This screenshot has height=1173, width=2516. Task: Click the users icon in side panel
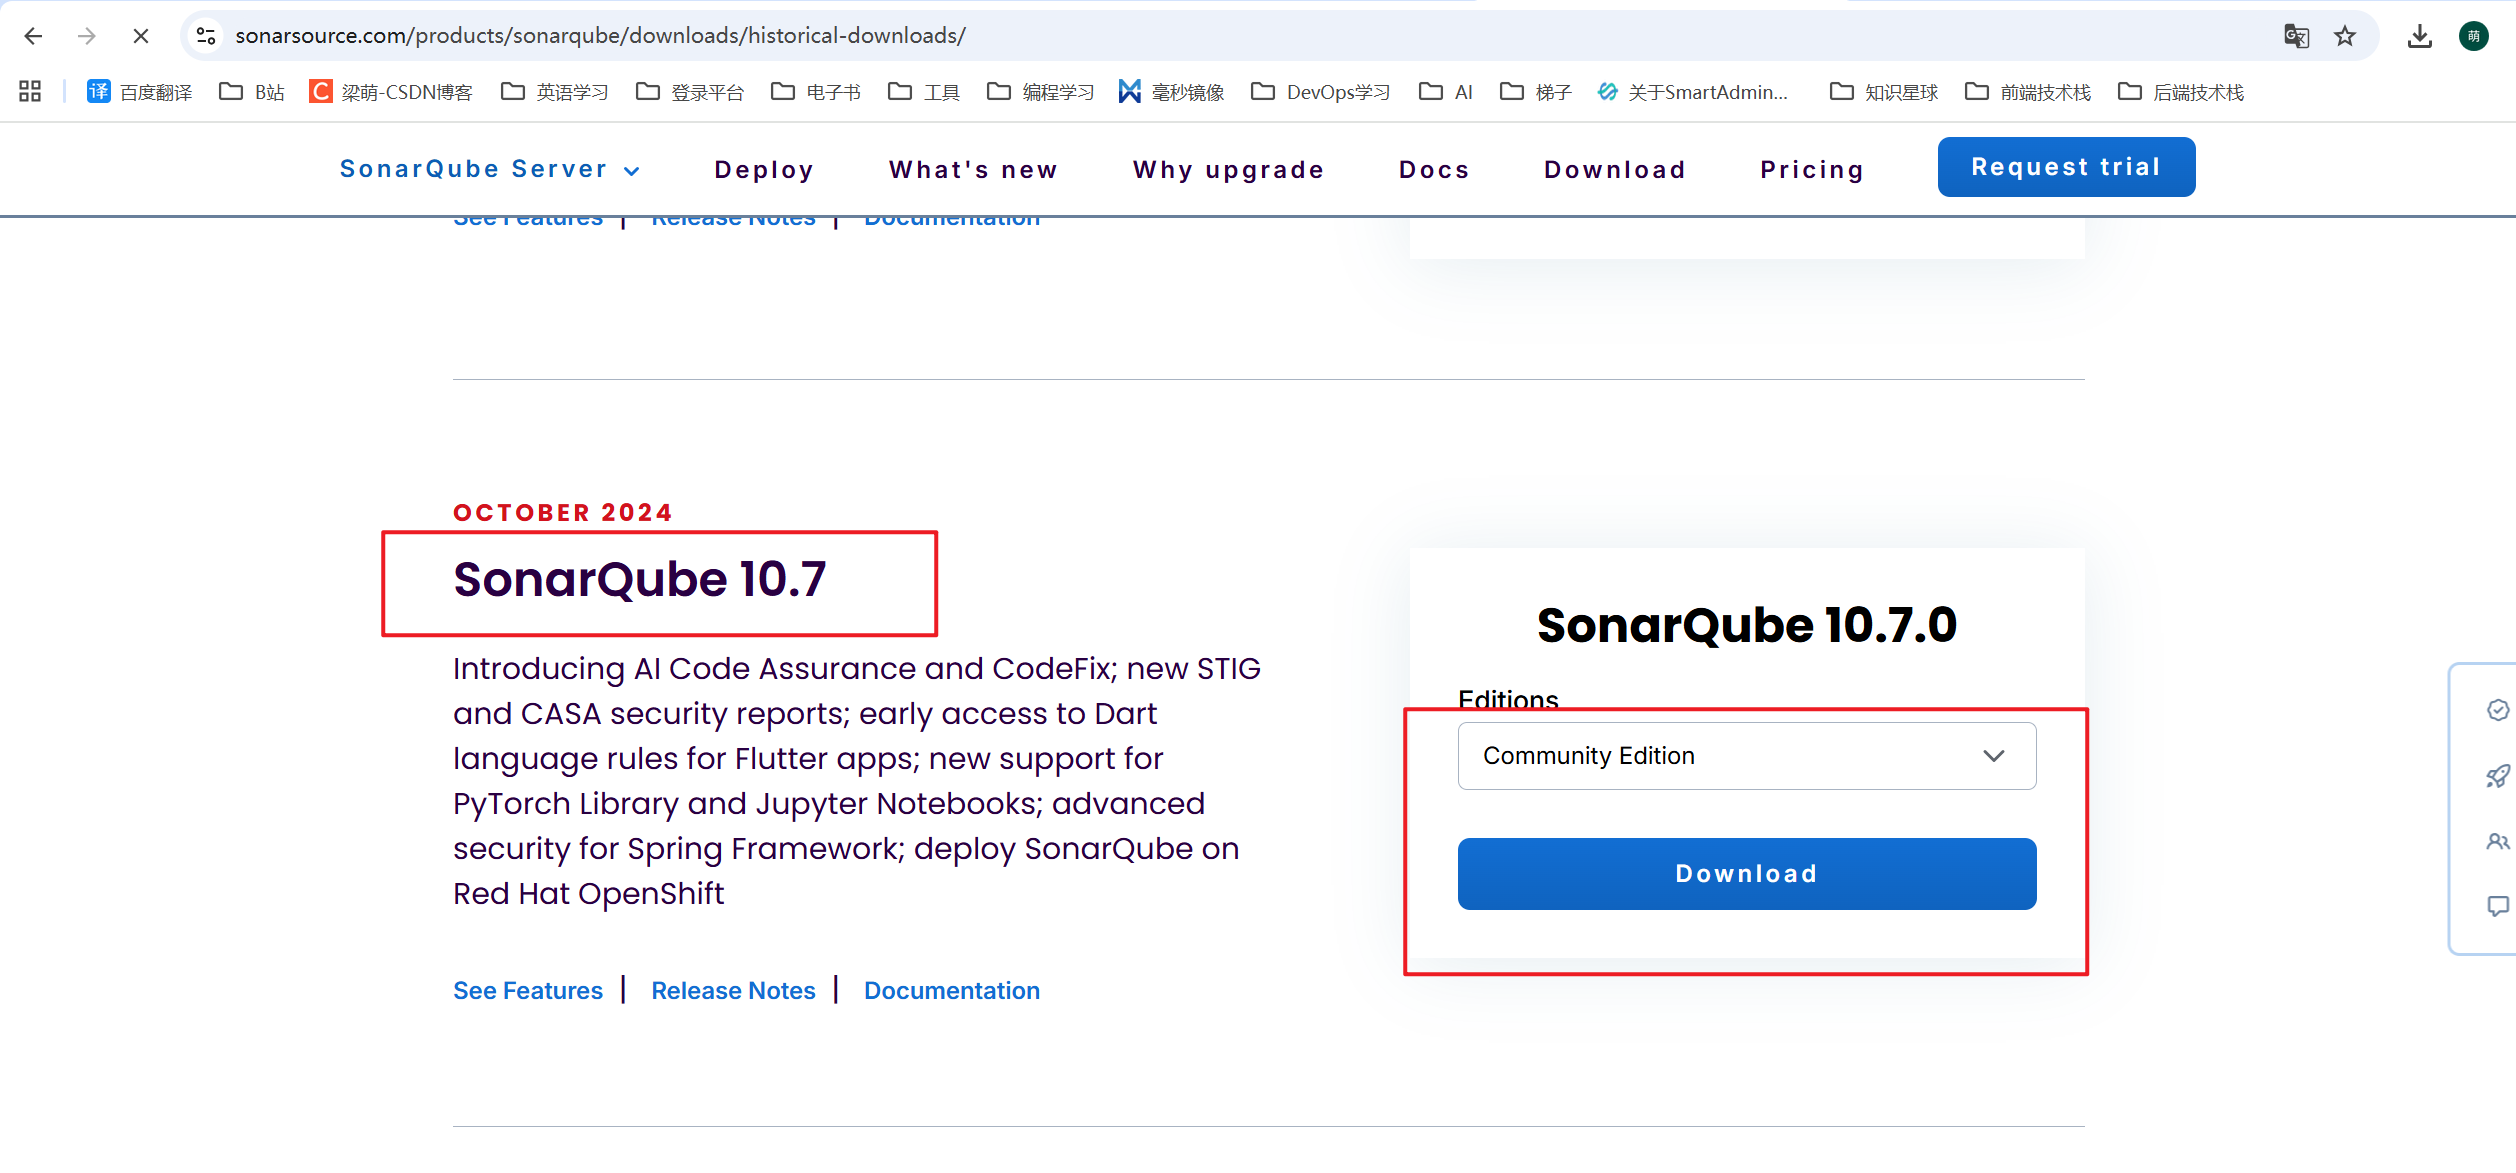tap(2497, 842)
